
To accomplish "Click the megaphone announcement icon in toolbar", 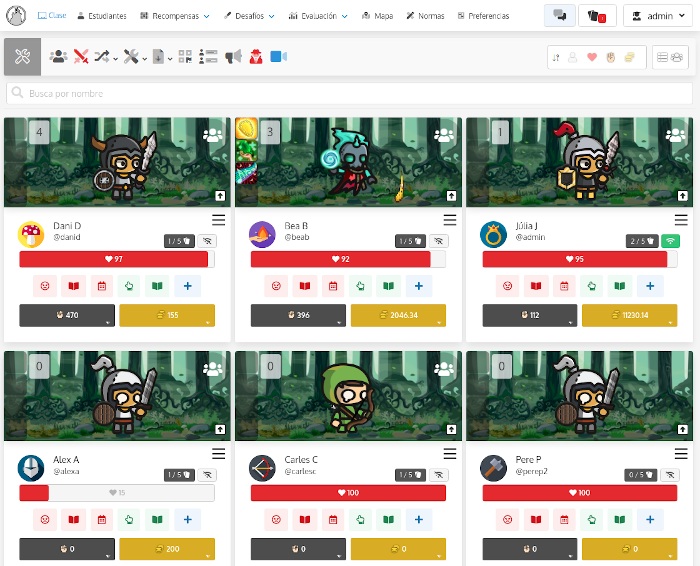I will pos(233,57).
